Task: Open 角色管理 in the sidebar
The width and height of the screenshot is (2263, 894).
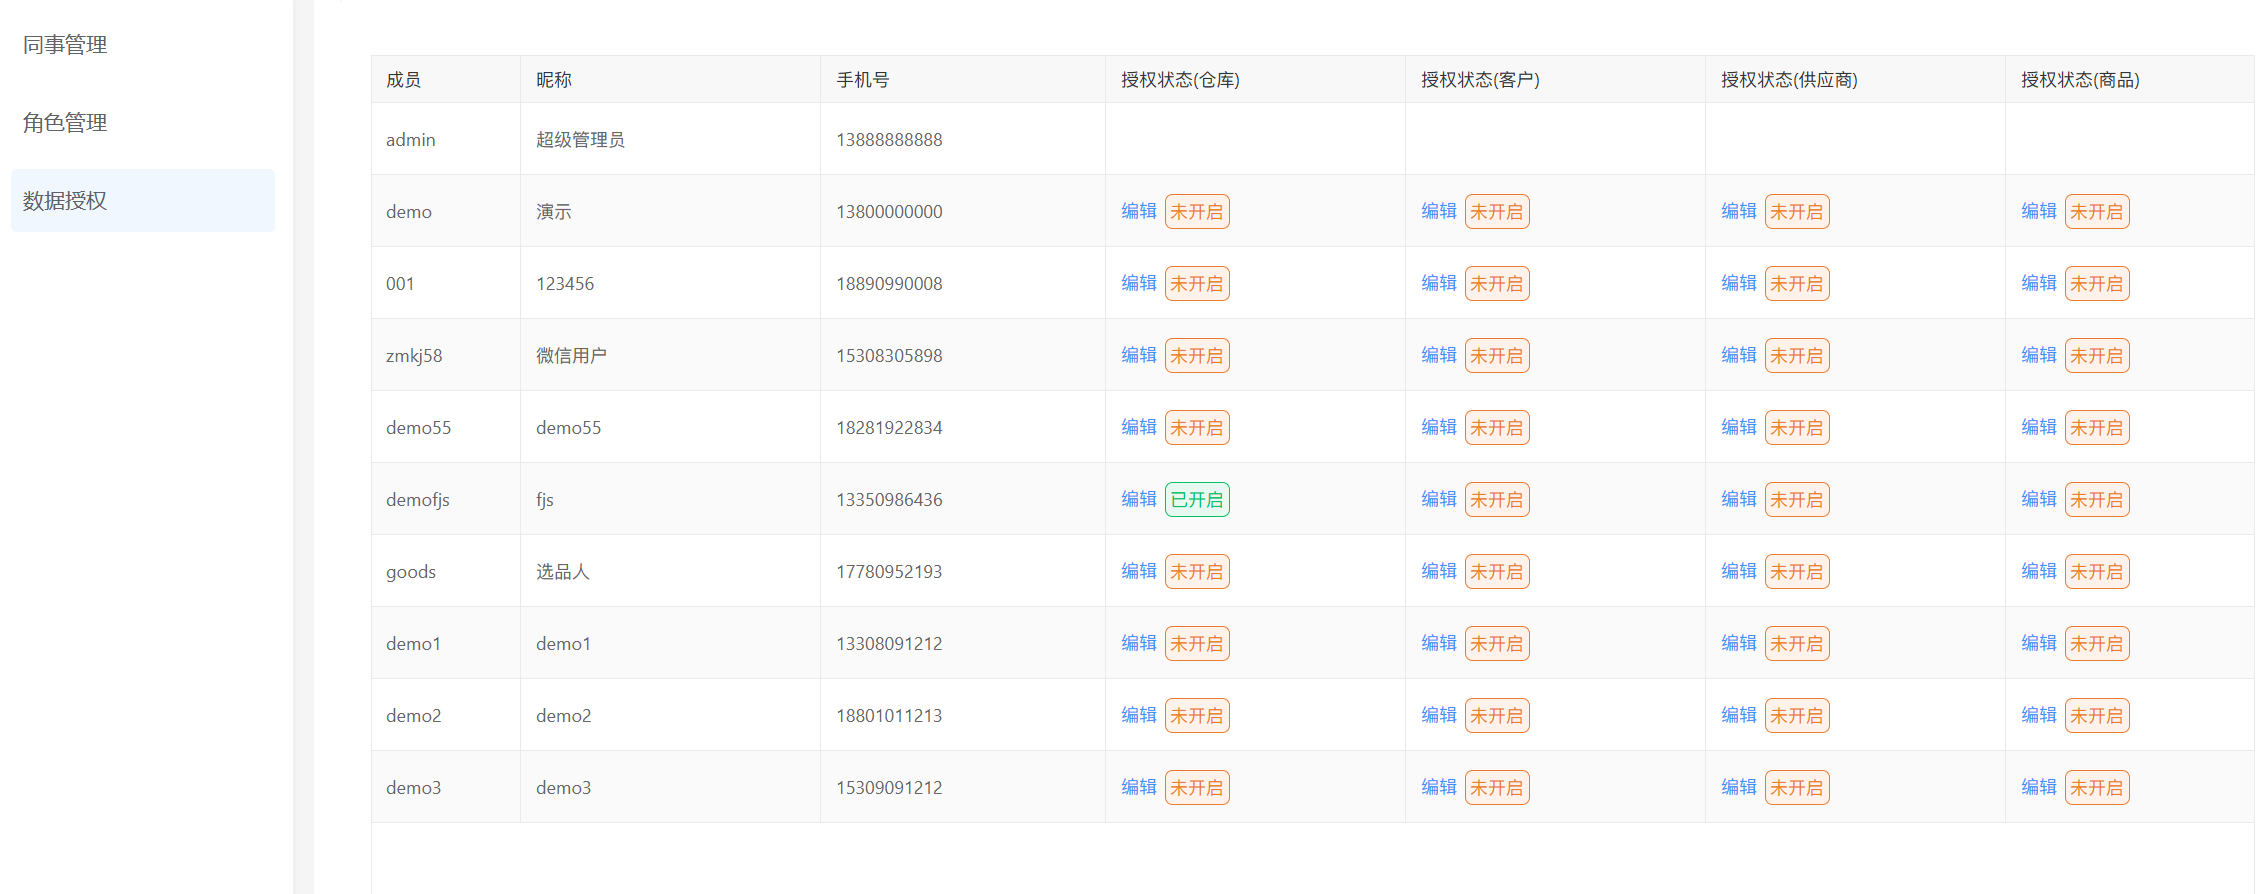Action: pos(65,123)
